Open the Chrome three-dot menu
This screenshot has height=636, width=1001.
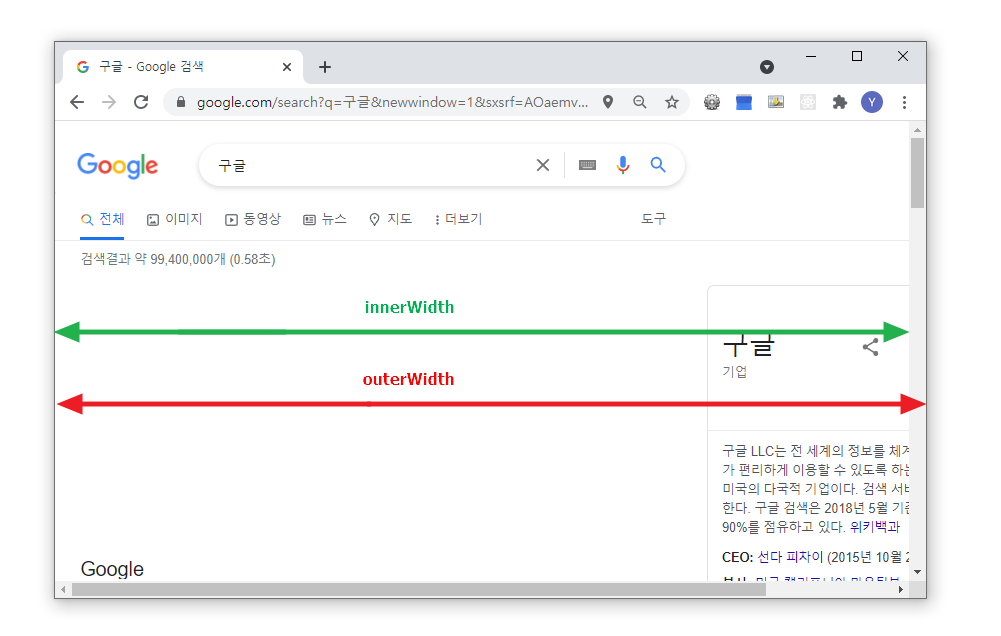pyautogui.click(x=904, y=102)
